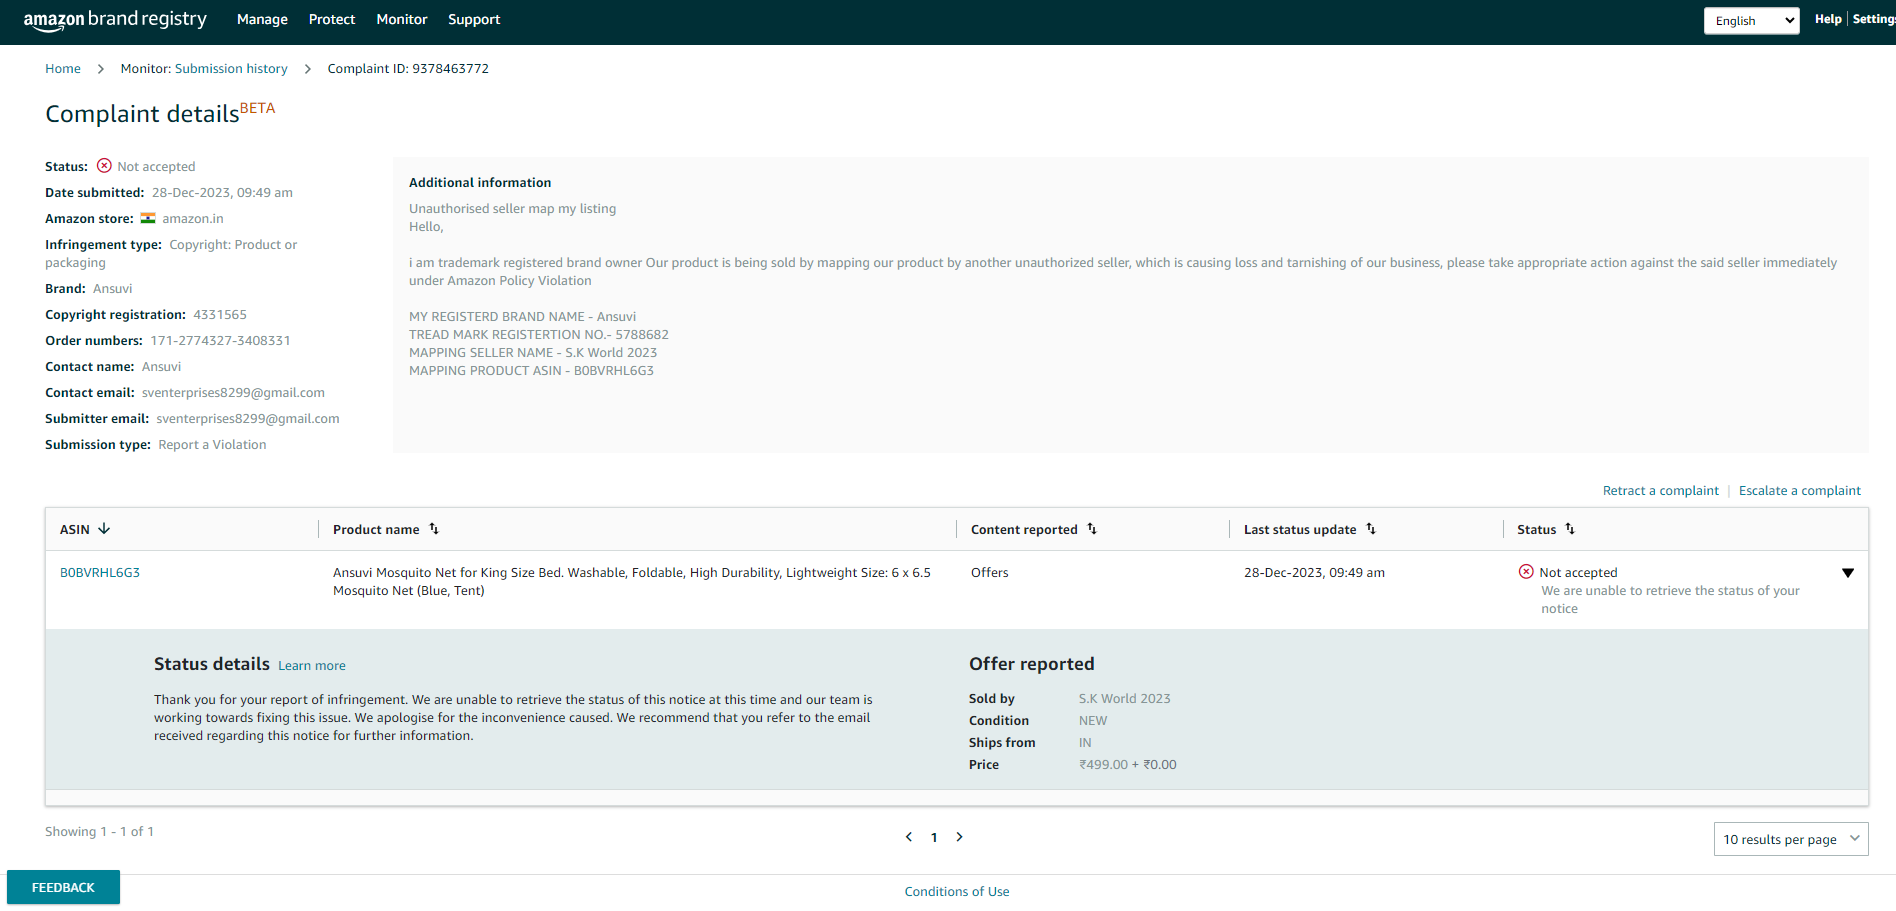Open Settings in the header
This screenshot has width=1896, height=911.
point(1874,19)
